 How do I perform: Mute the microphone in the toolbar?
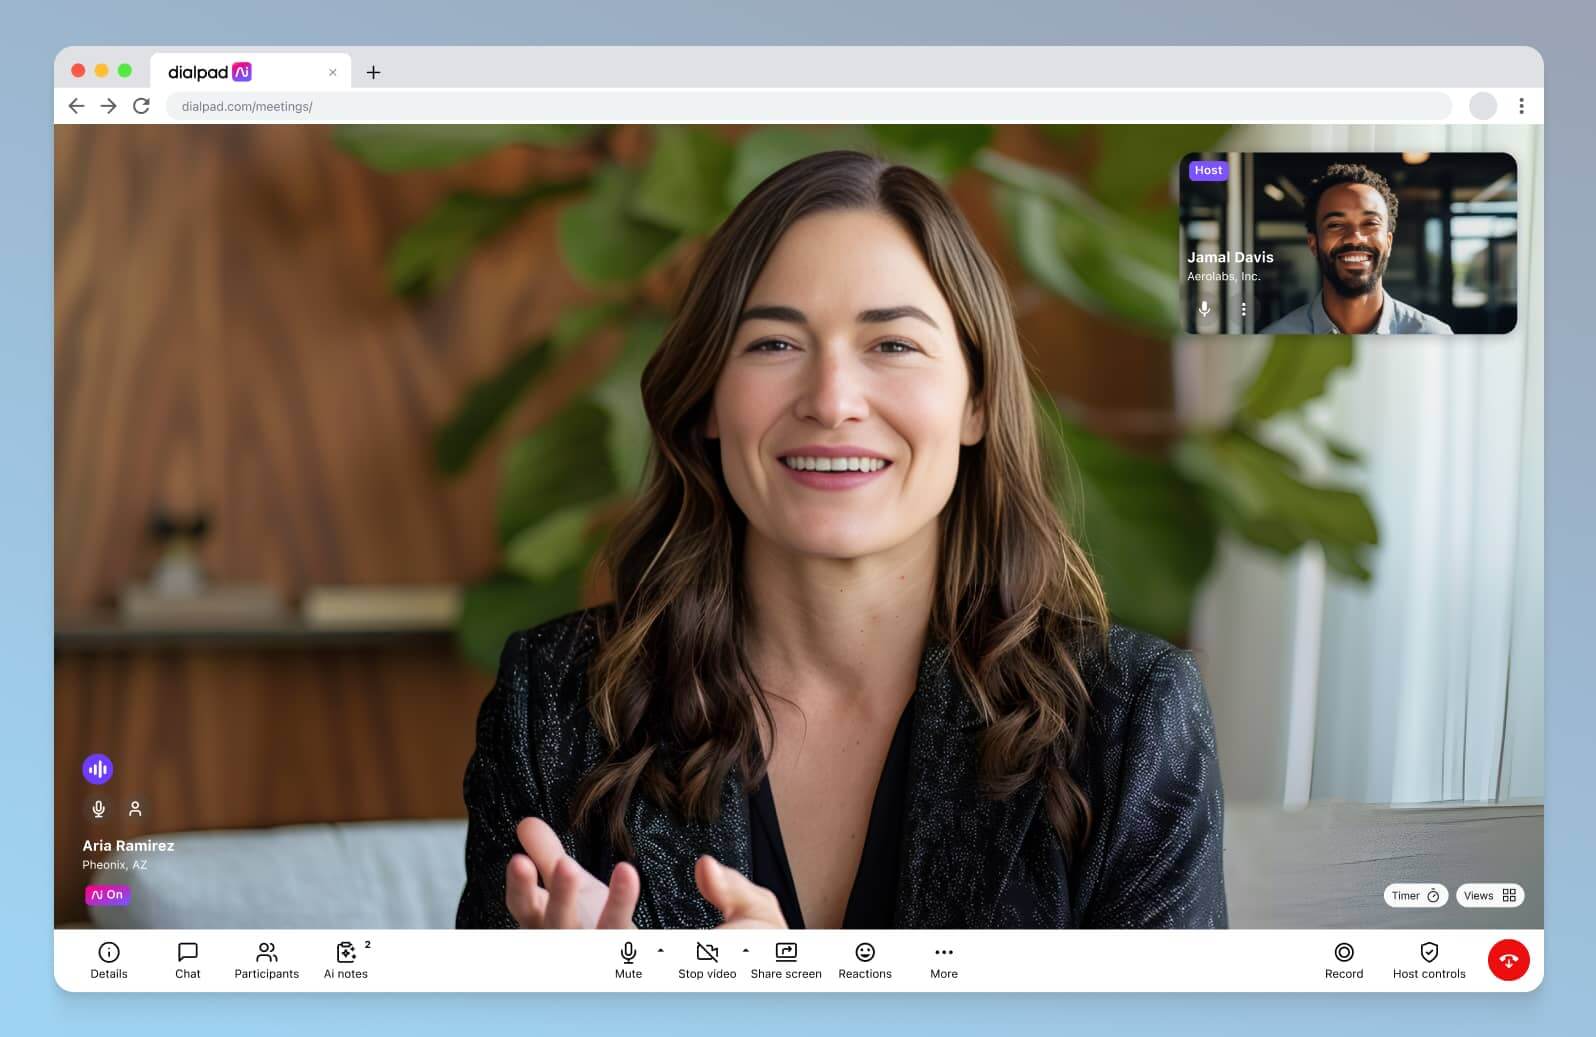coord(628,959)
